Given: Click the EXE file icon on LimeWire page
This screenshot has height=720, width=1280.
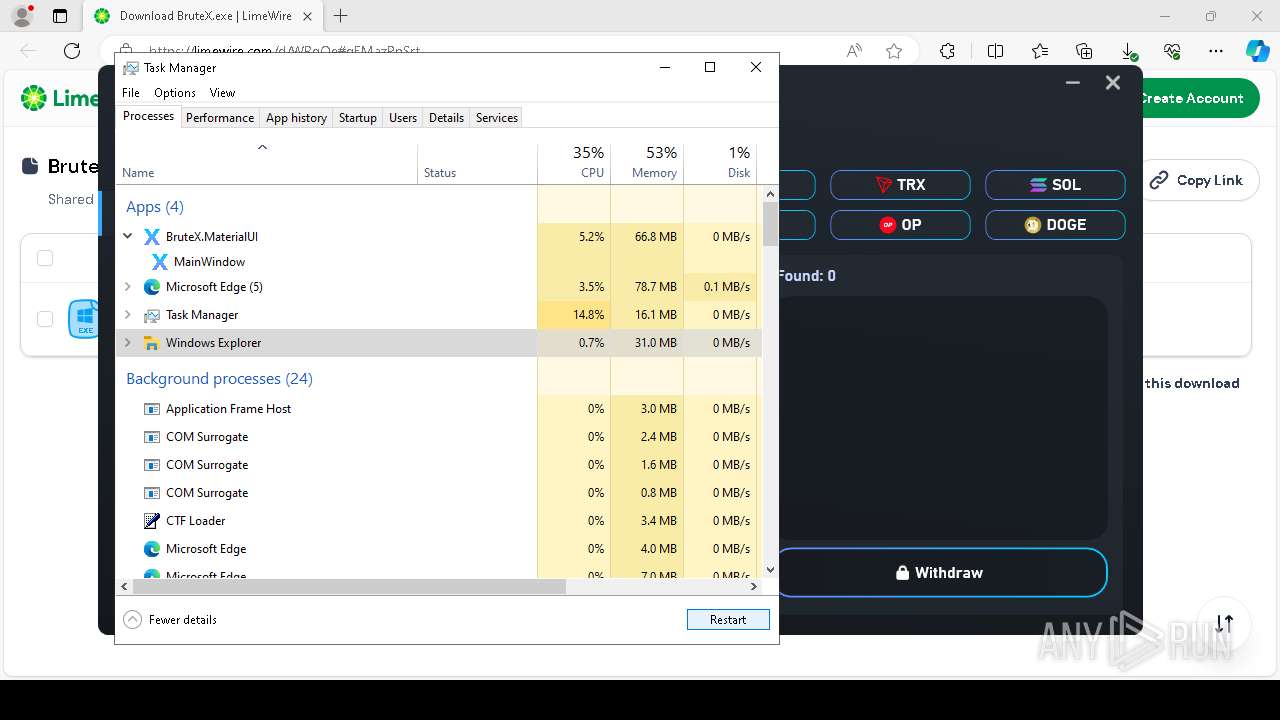Looking at the screenshot, I should click(x=84, y=319).
